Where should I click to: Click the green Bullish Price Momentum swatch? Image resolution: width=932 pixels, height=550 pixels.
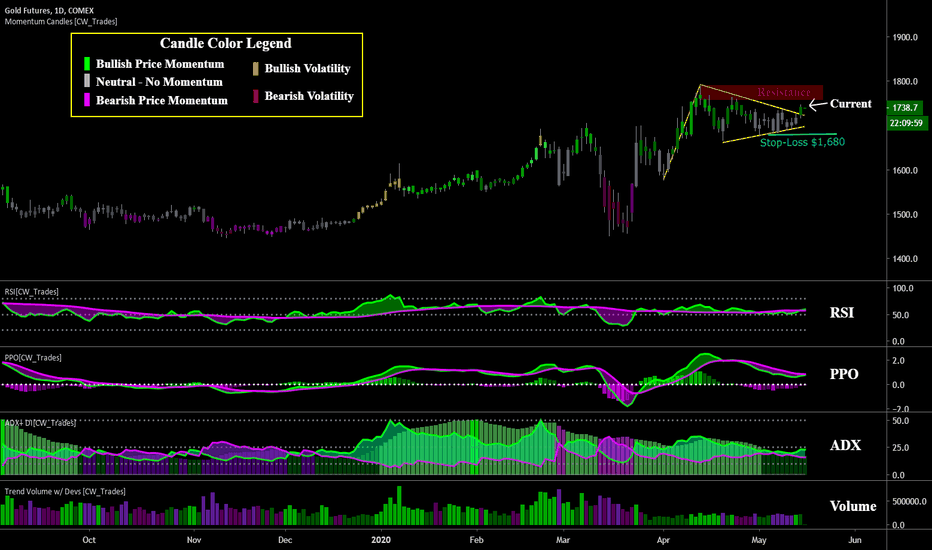click(87, 64)
